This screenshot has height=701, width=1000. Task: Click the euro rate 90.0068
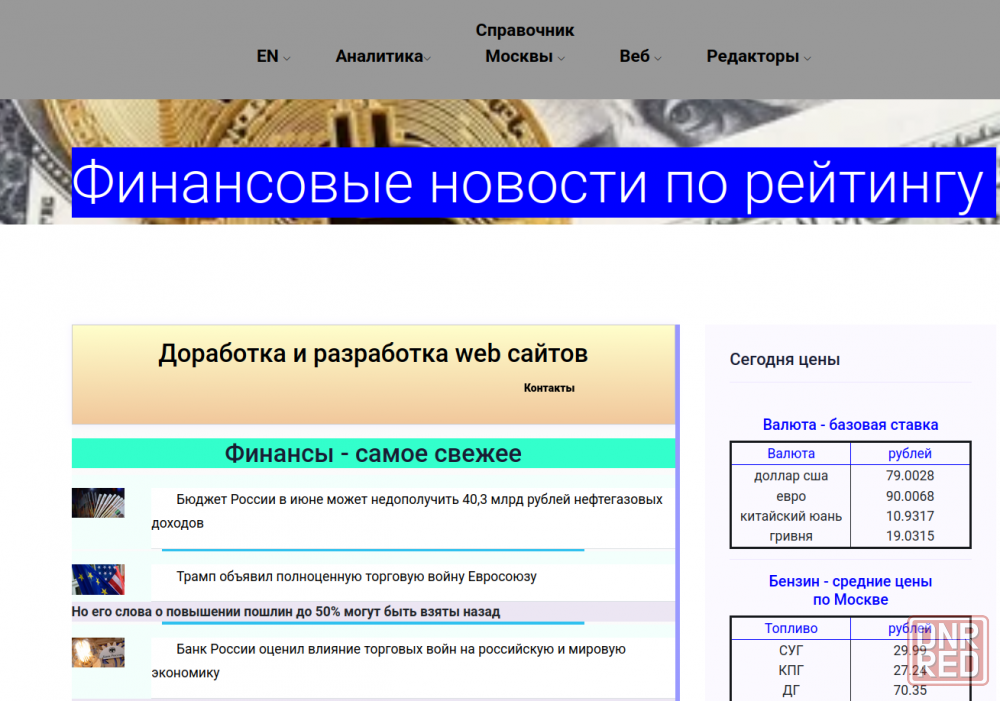(x=909, y=496)
